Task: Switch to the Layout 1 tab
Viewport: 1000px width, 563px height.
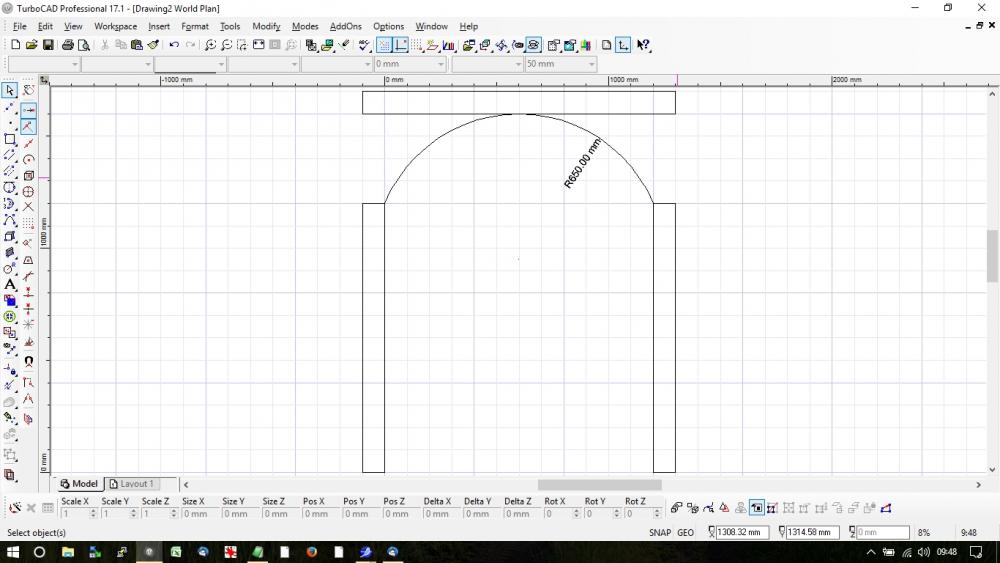Action: 132,484
